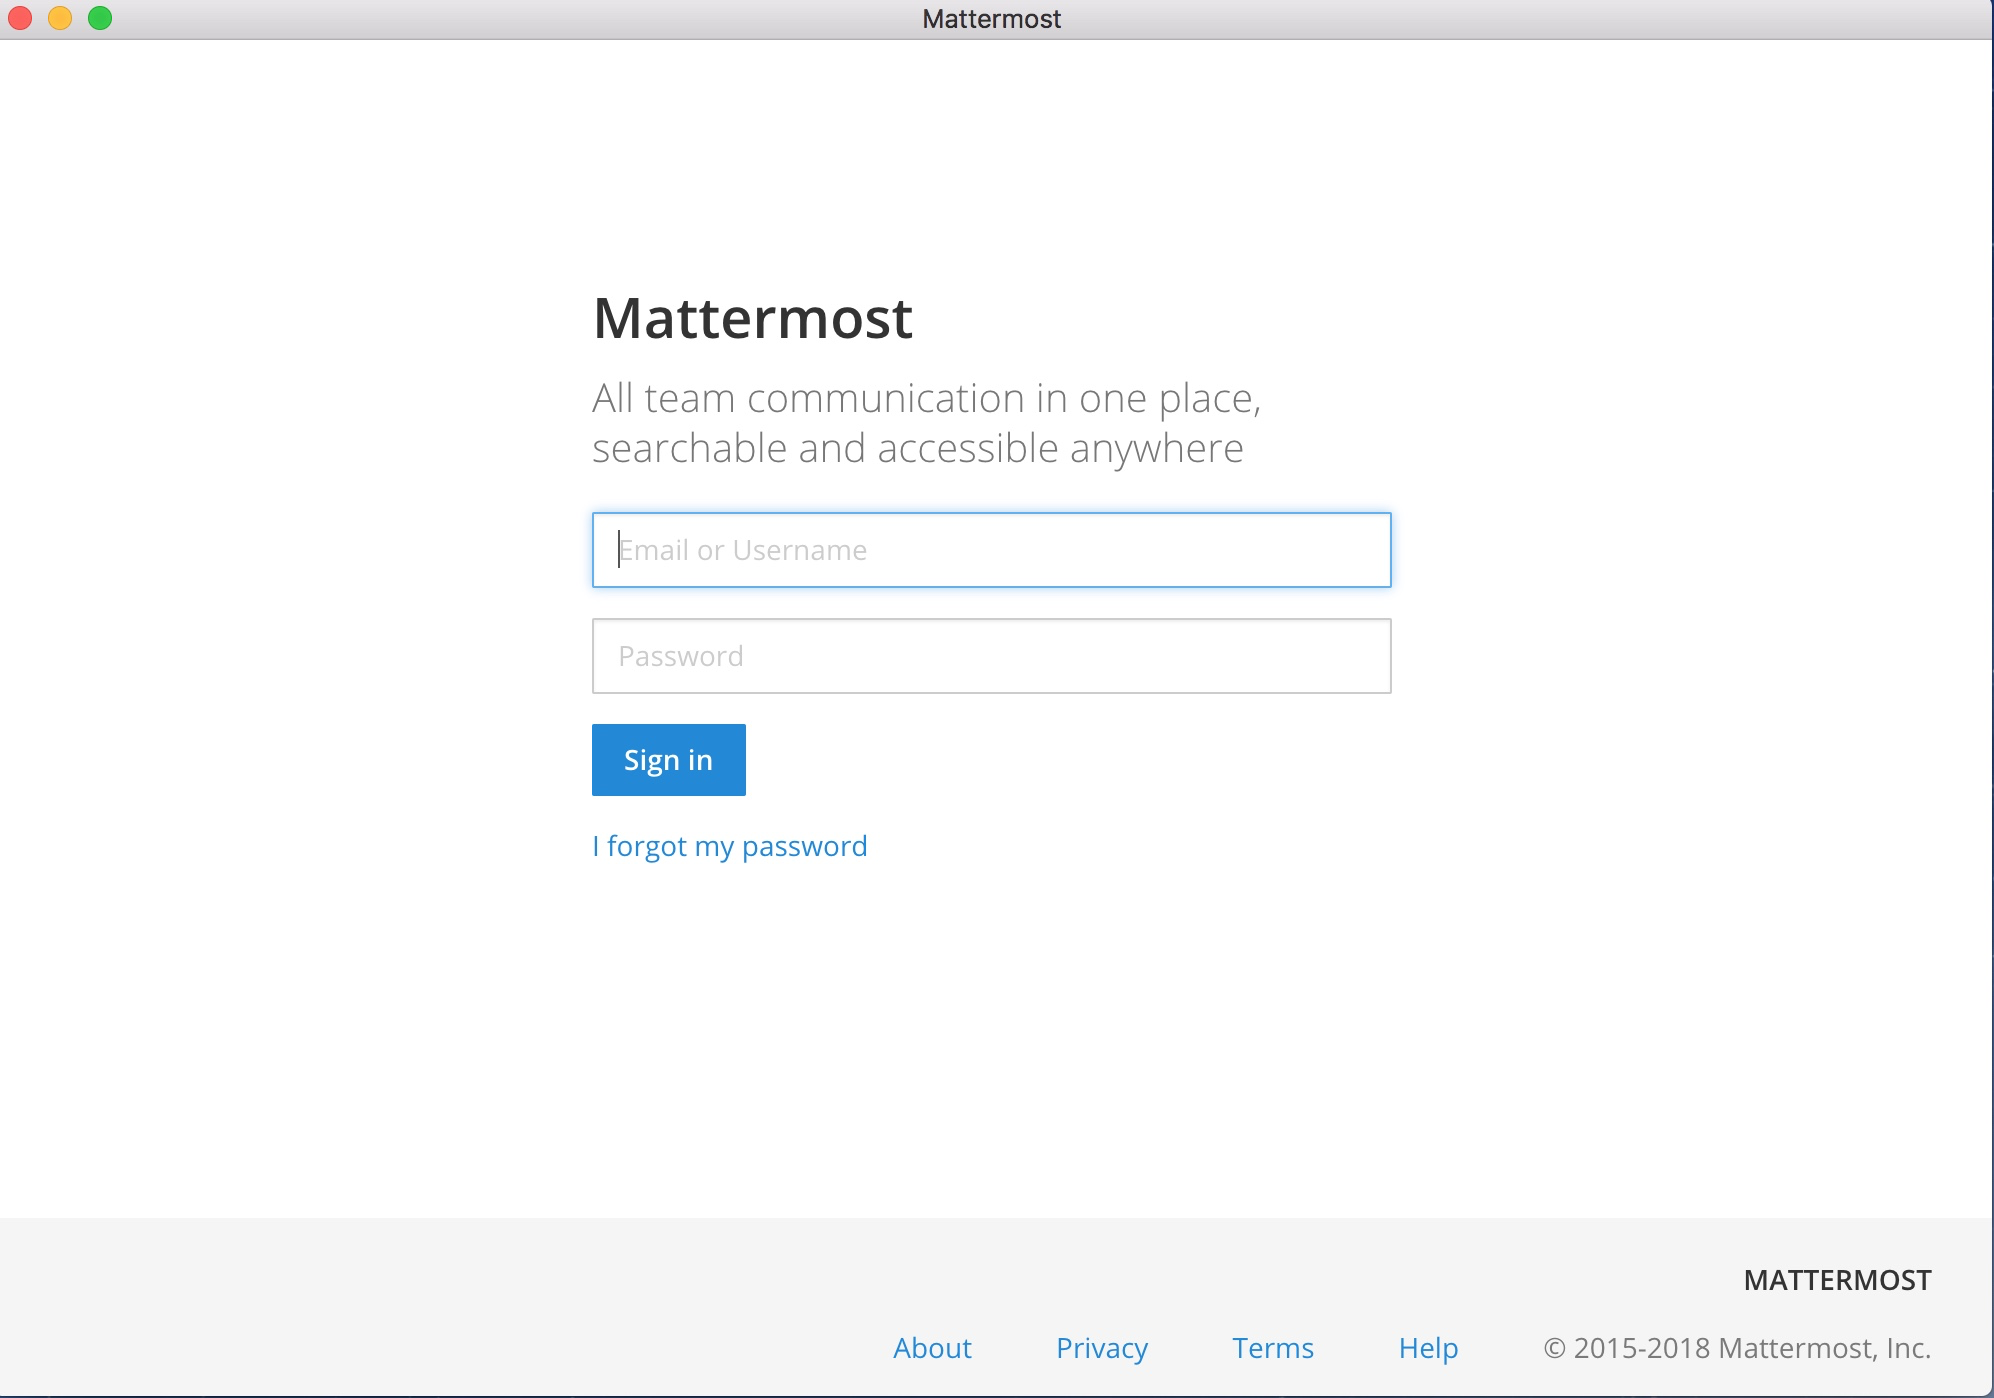Open the Privacy footer link
1994x1398 pixels.
click(1102, 1348)
